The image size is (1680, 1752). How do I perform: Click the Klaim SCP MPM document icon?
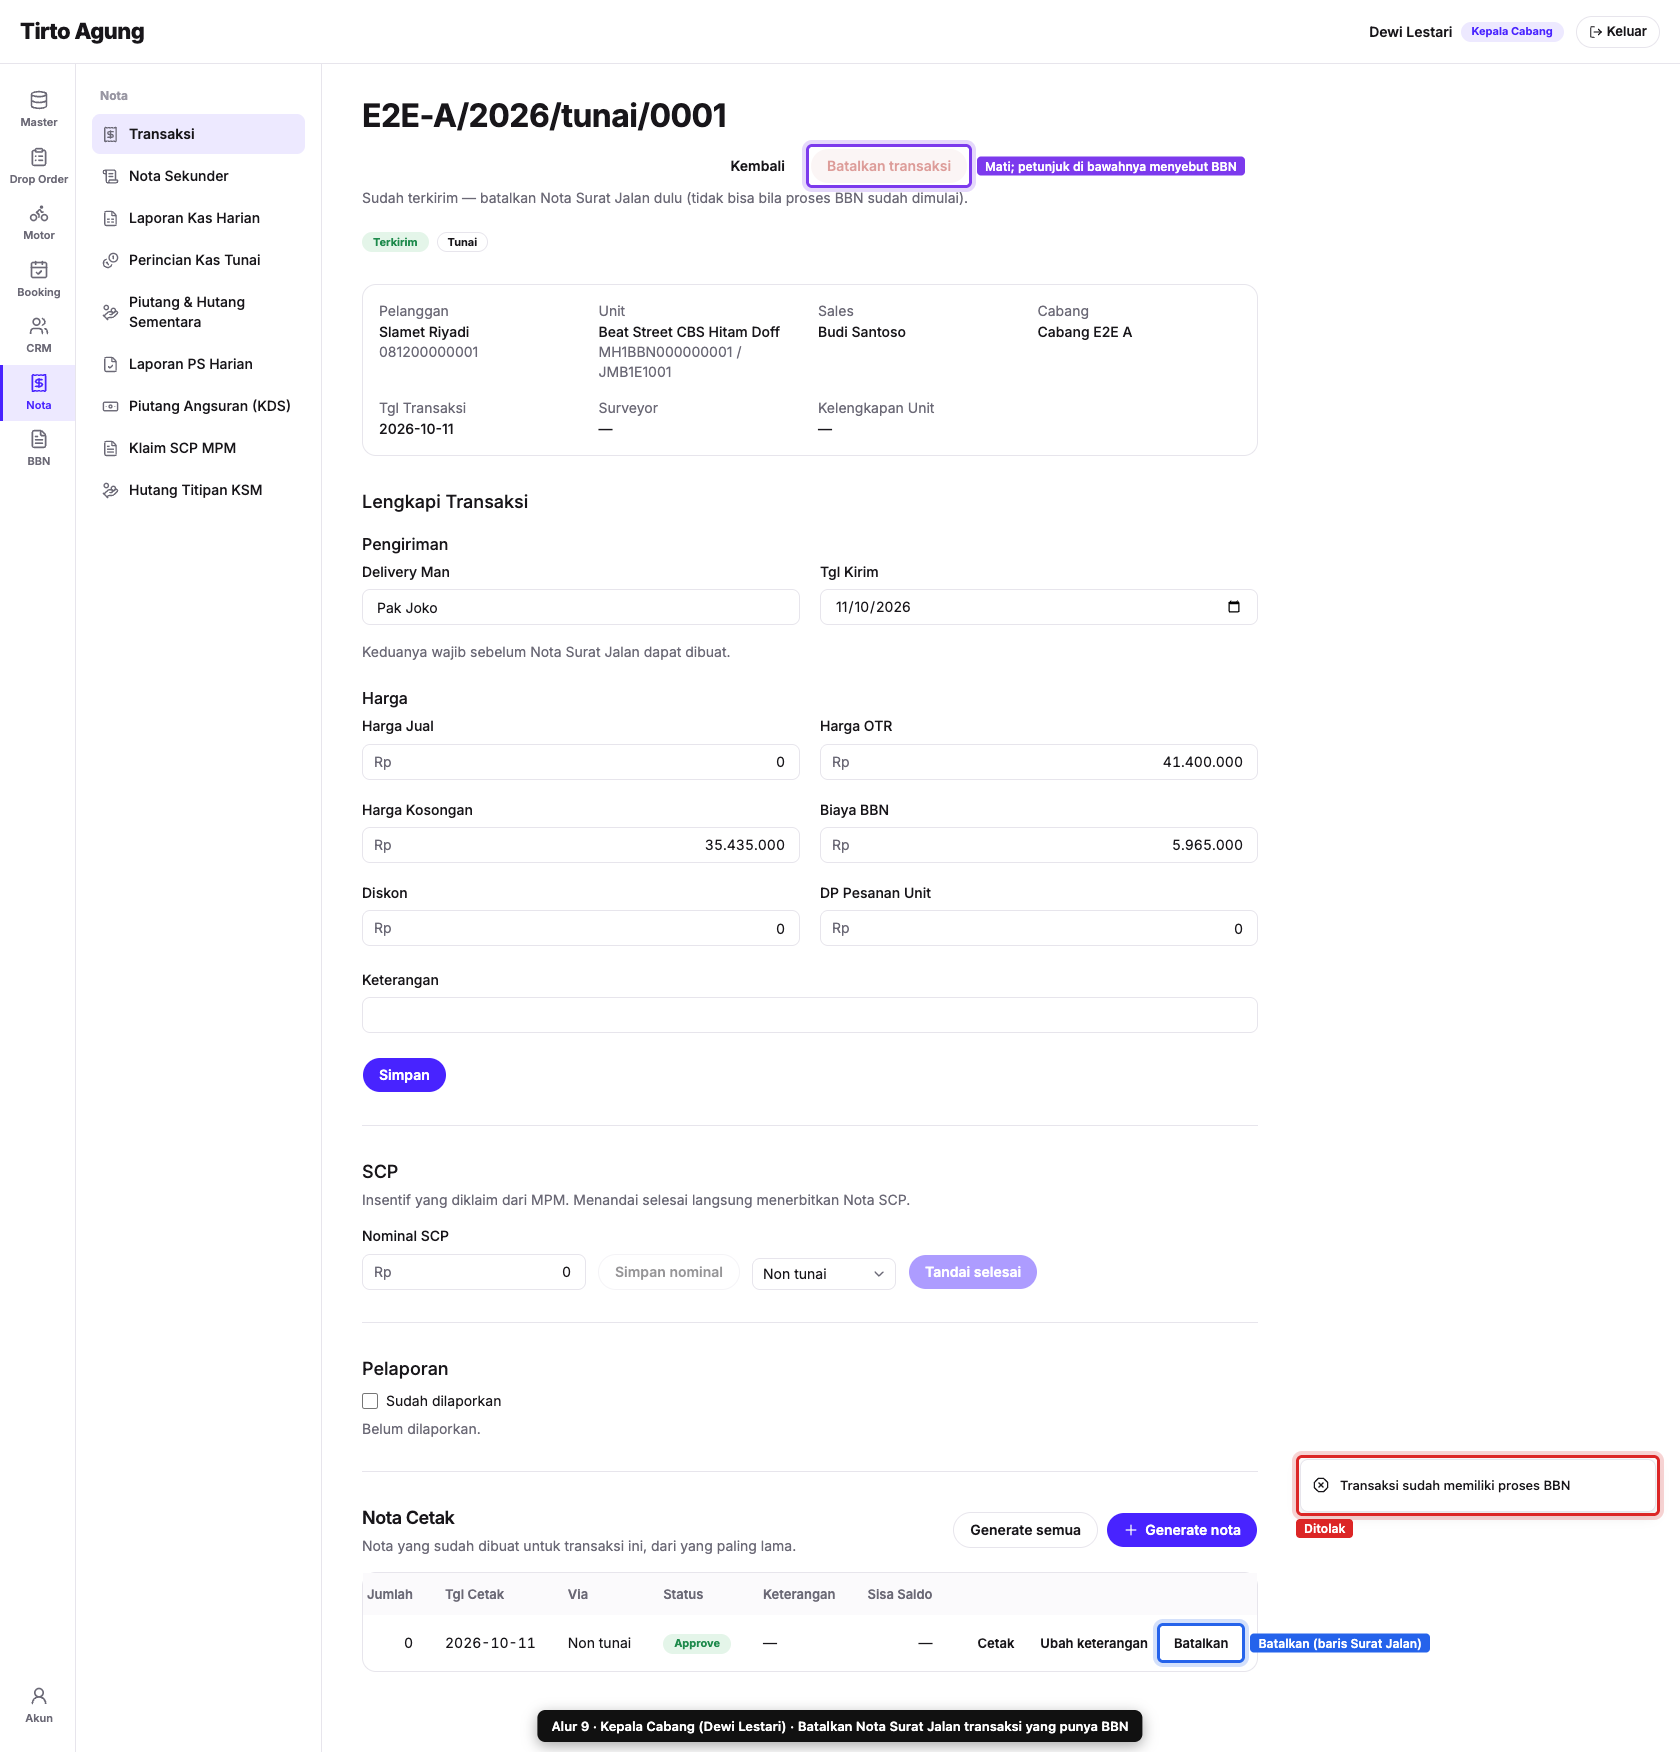click(111, 448)
